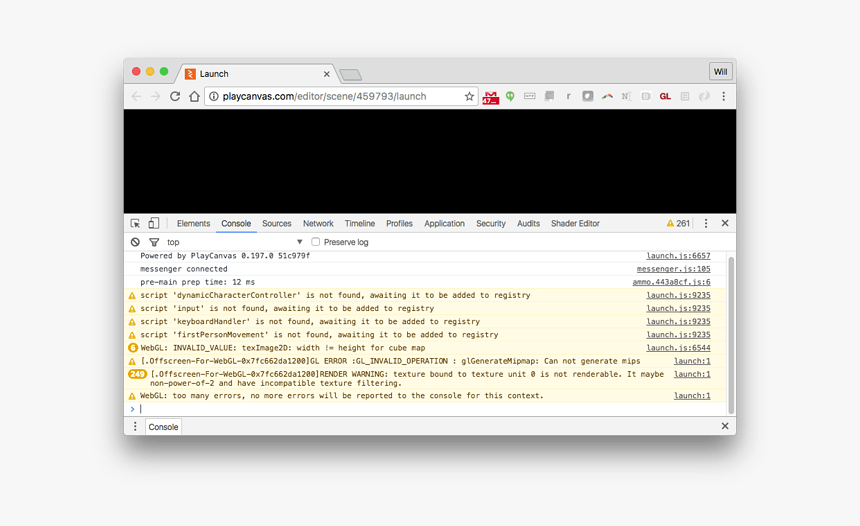Viewport: 860px width, 526px height.
Task: Open the launch.js:6657 source link
Action: (x=678, y=256)
